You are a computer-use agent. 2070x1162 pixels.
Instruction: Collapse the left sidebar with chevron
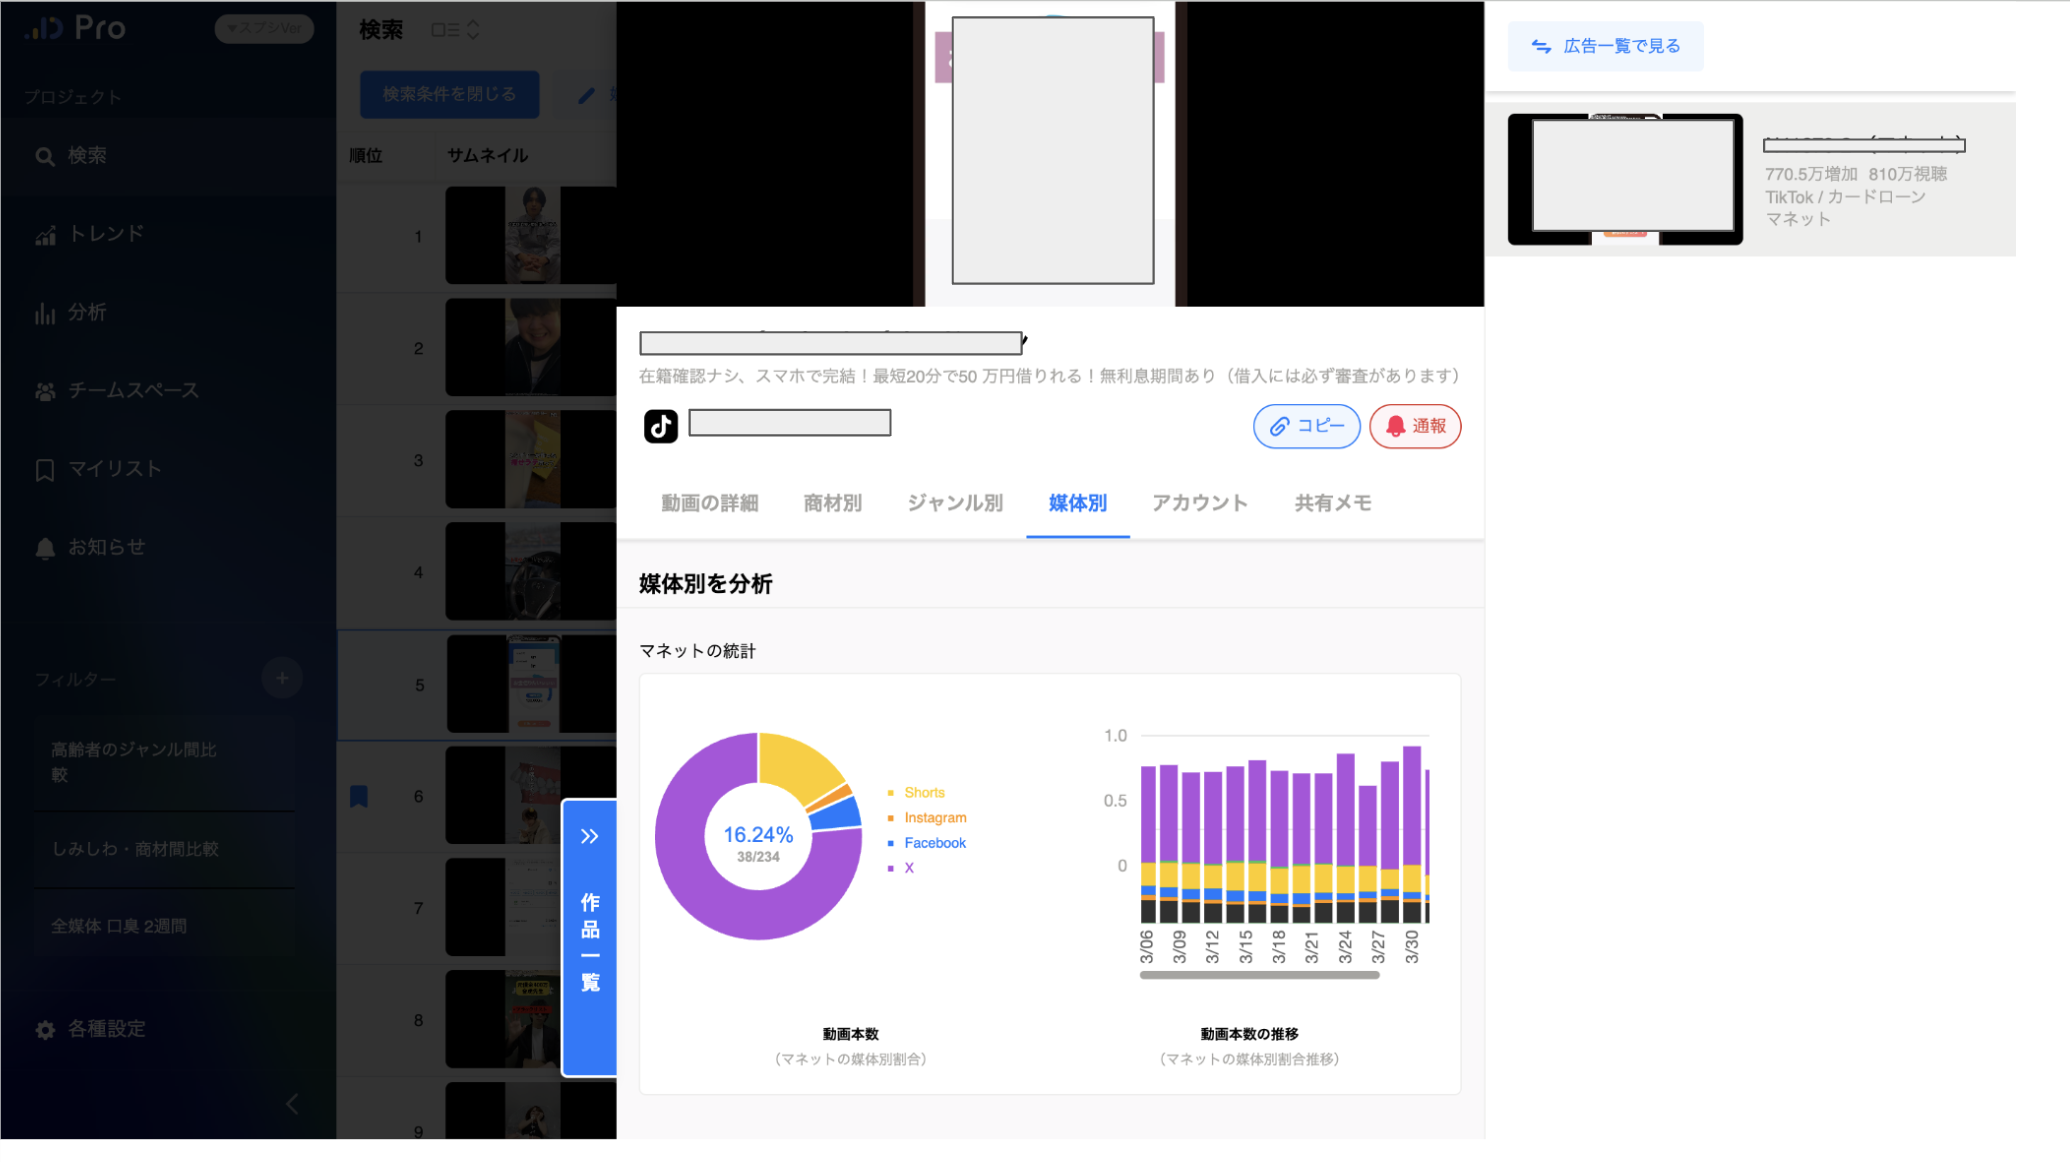(292, 1104)
